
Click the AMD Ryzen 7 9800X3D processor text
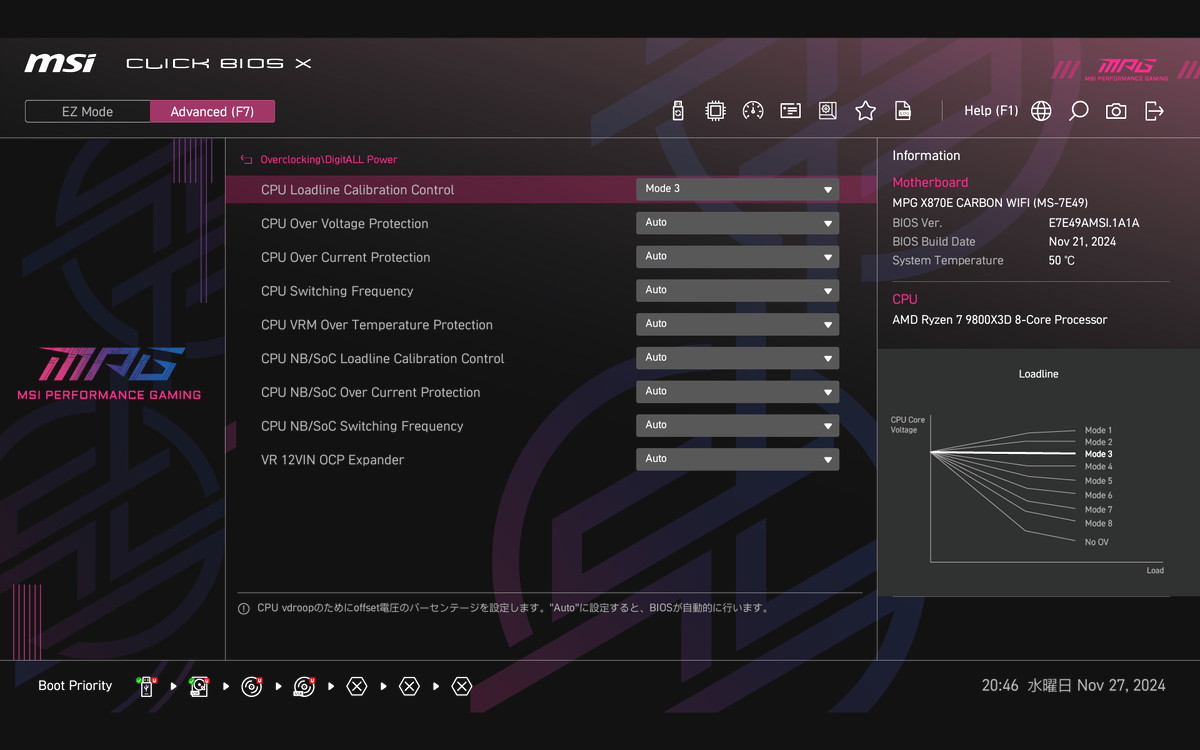(1000, 320)
